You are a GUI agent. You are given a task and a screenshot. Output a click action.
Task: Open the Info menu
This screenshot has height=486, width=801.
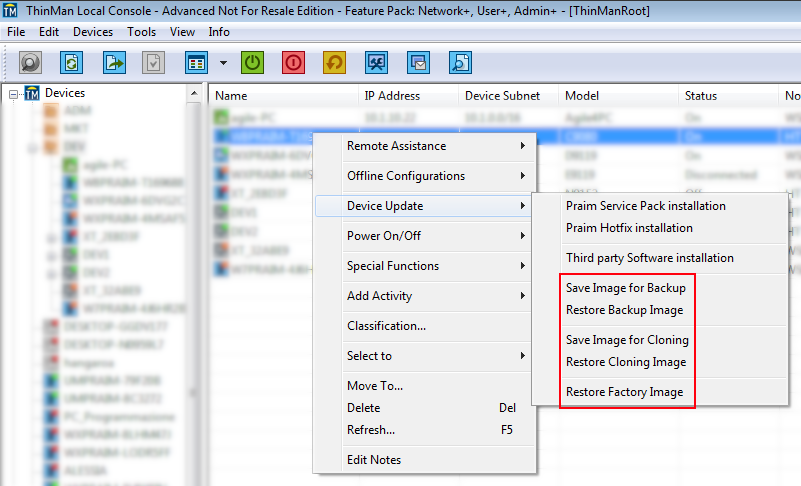click(219, 32)
